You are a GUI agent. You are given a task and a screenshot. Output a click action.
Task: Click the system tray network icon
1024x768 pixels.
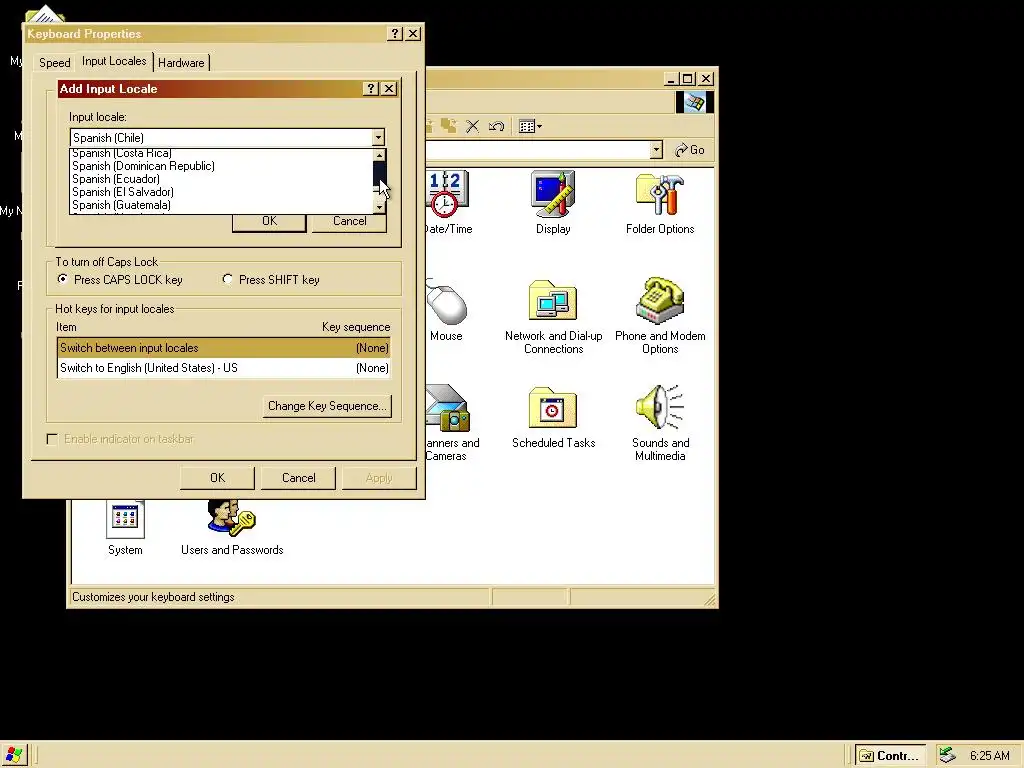coord(947,755)
